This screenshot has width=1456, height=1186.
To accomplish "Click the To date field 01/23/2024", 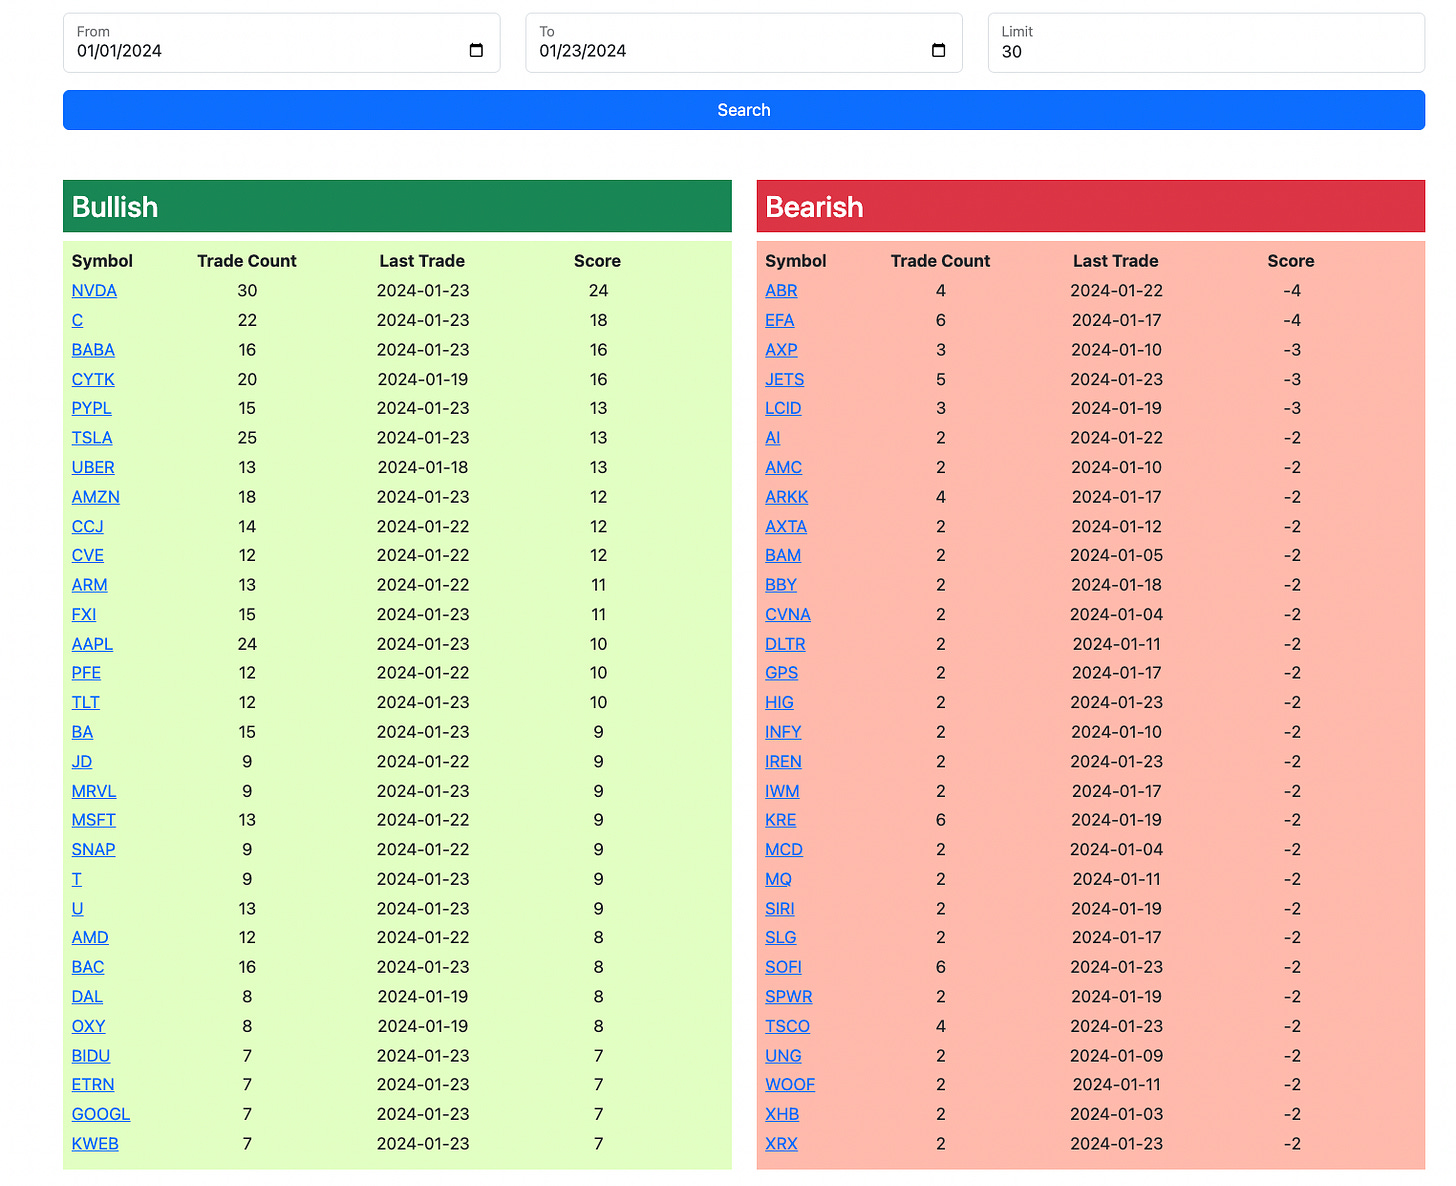I will click(x=743, y=43).
